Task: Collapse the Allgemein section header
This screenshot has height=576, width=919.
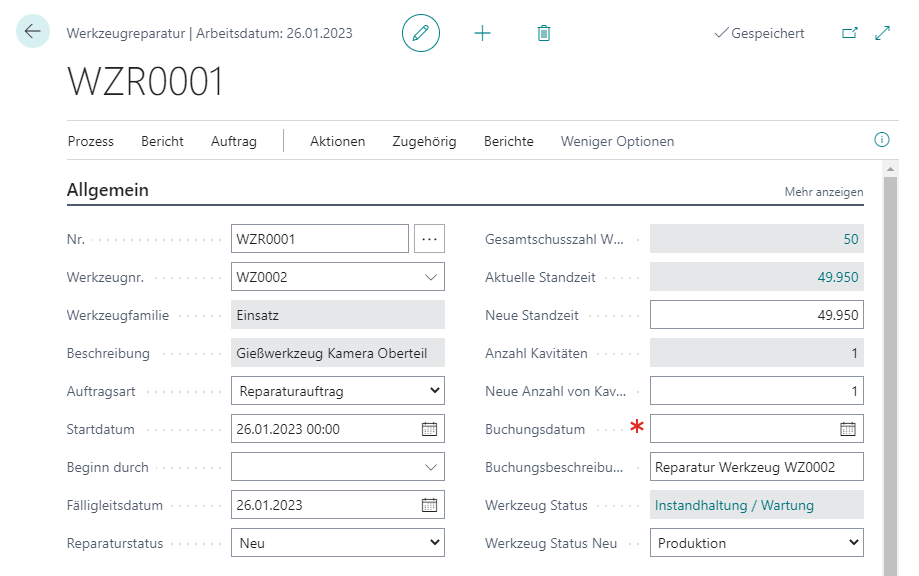Action: 108,190
